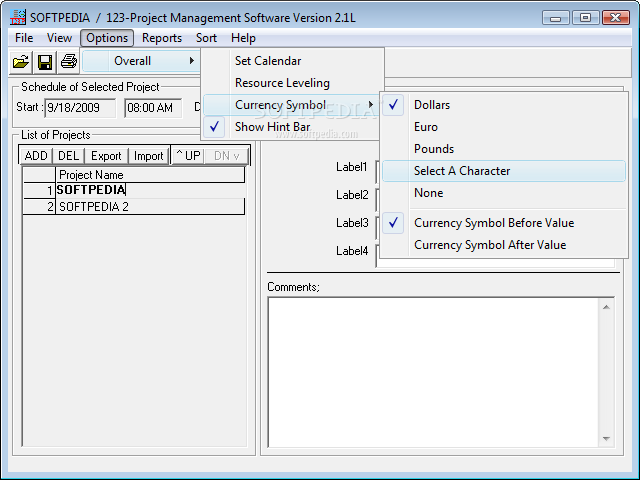Open the File menu
The height and width of the screenshot is (480, 640).
click(x=24, y=38)
